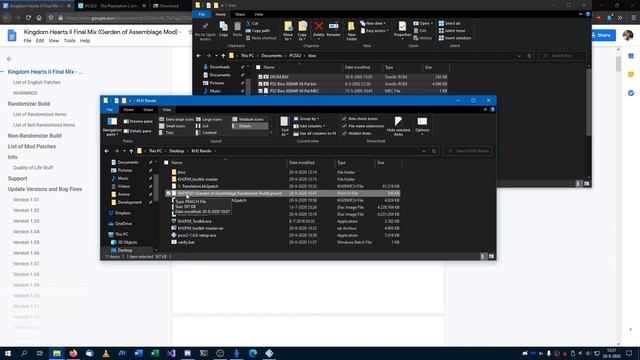This screenshot has height=360, width=640.
Task: Click Invert selection in bios window
Action: pyautogui.click(x=455, y=38)
